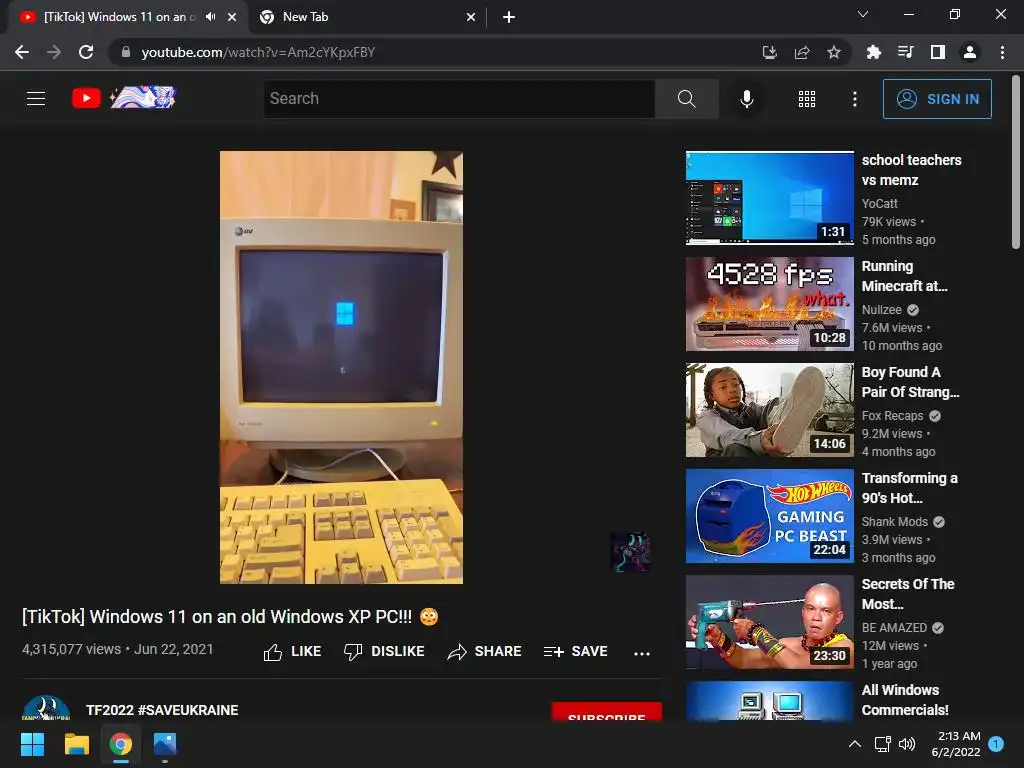Image resolution: width=1024 pixels, height=768 pixels.
Task: Like the video
Action: (292, 651)
